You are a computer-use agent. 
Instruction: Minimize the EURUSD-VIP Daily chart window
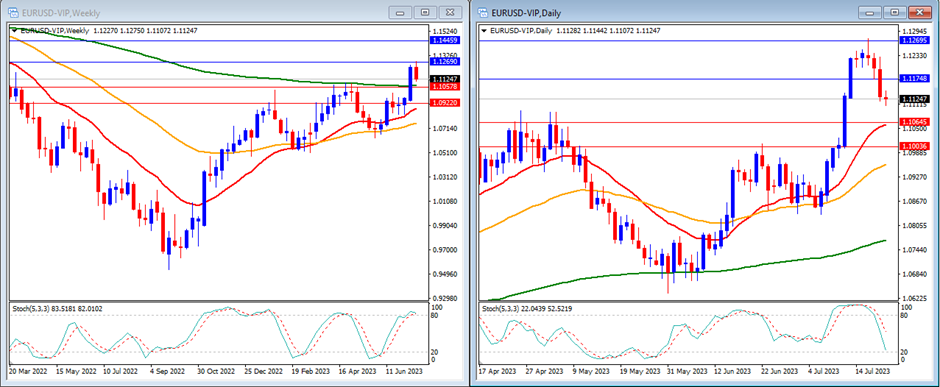tap(870, 12)
